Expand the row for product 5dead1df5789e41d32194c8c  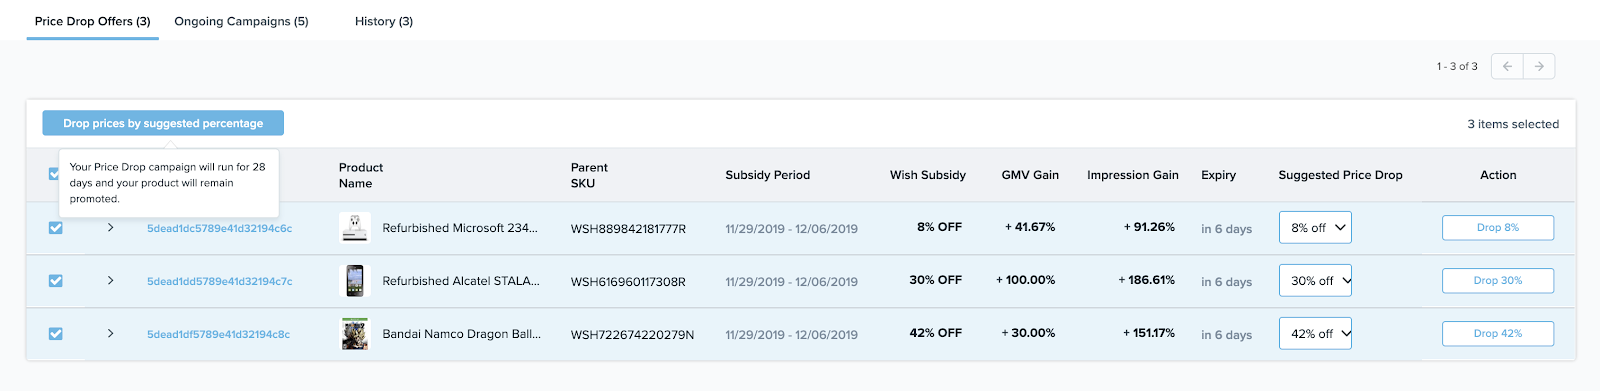[110, 334]
